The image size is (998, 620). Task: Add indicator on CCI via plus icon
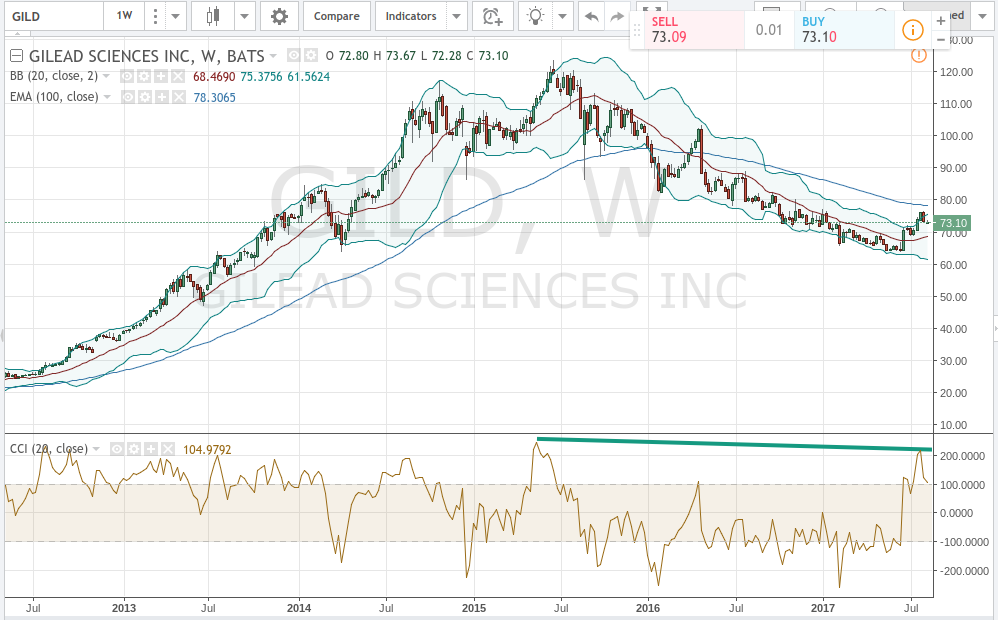151,449
